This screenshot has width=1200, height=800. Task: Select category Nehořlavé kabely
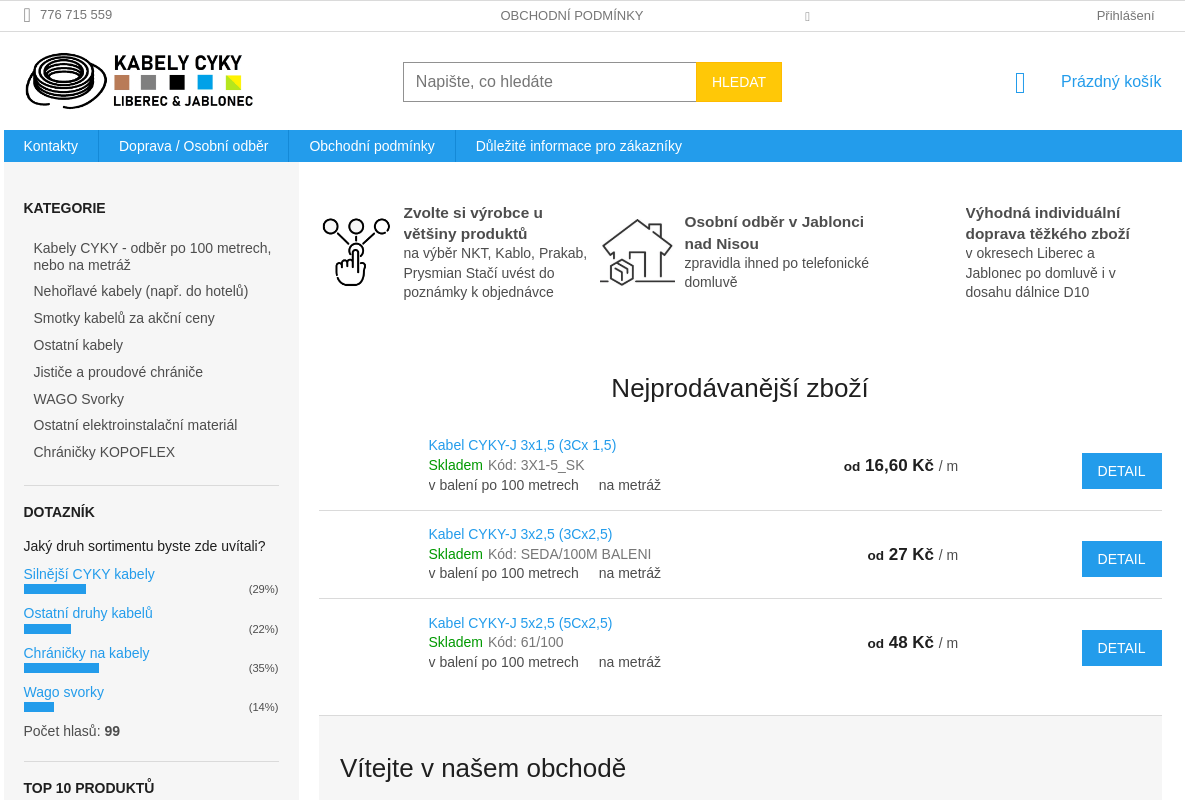point(141,291)
